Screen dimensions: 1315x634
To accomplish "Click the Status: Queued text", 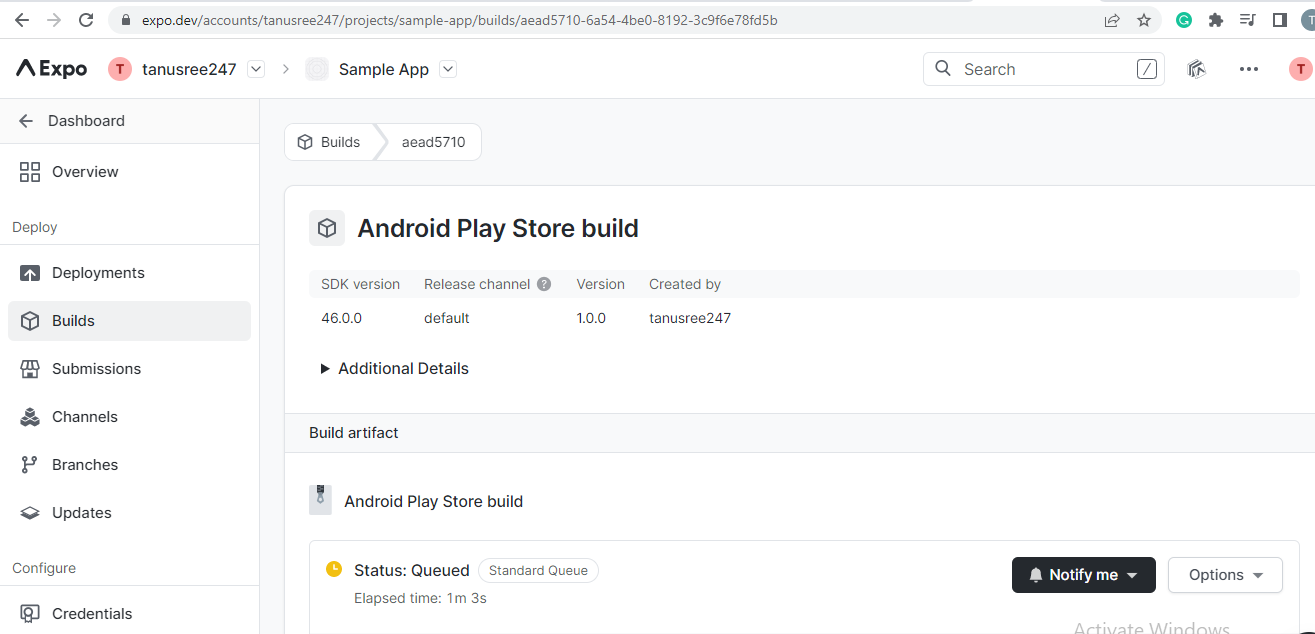I will click(x=412, y=570).
